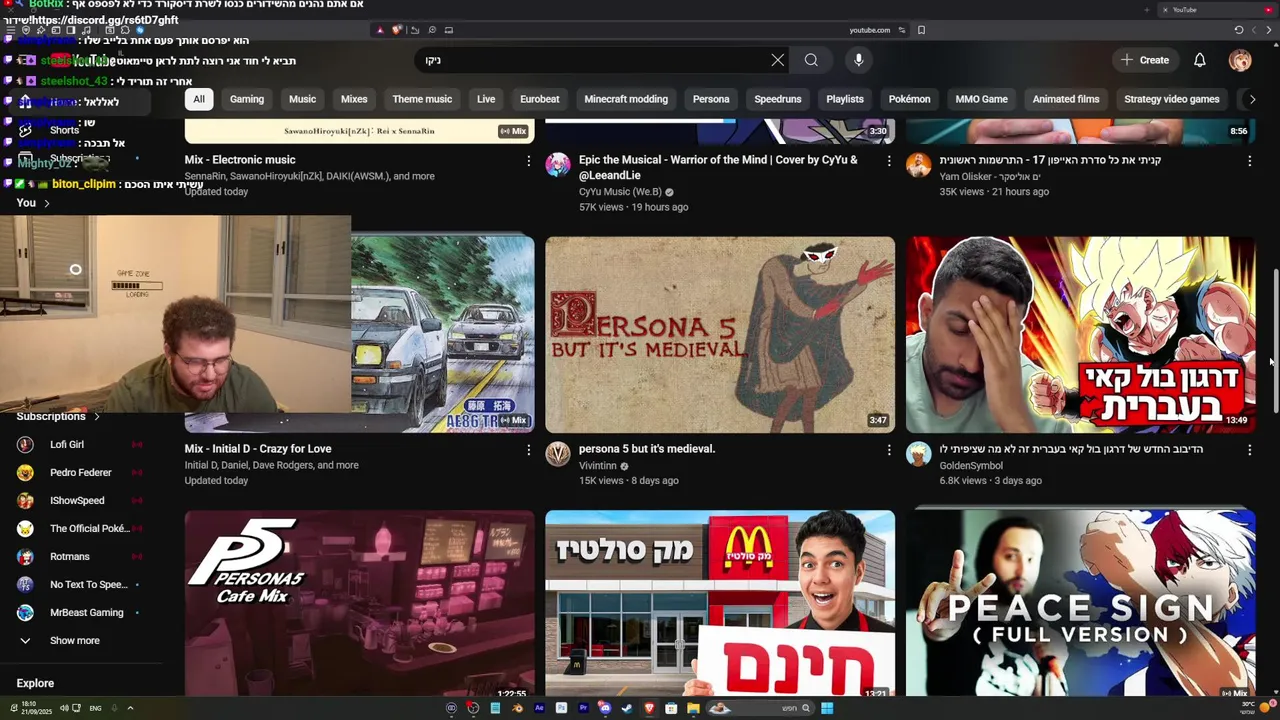This screenshot has width=1280, height=720.
Task: Open GoldenSymbol channel avatar
Action: point(918,455)
